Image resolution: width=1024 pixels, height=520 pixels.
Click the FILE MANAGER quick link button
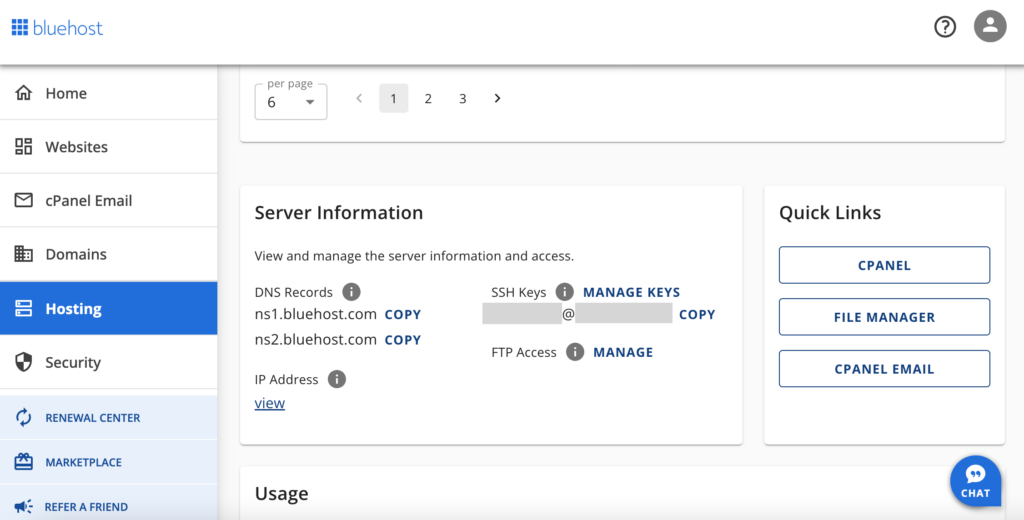coord(884,317)
